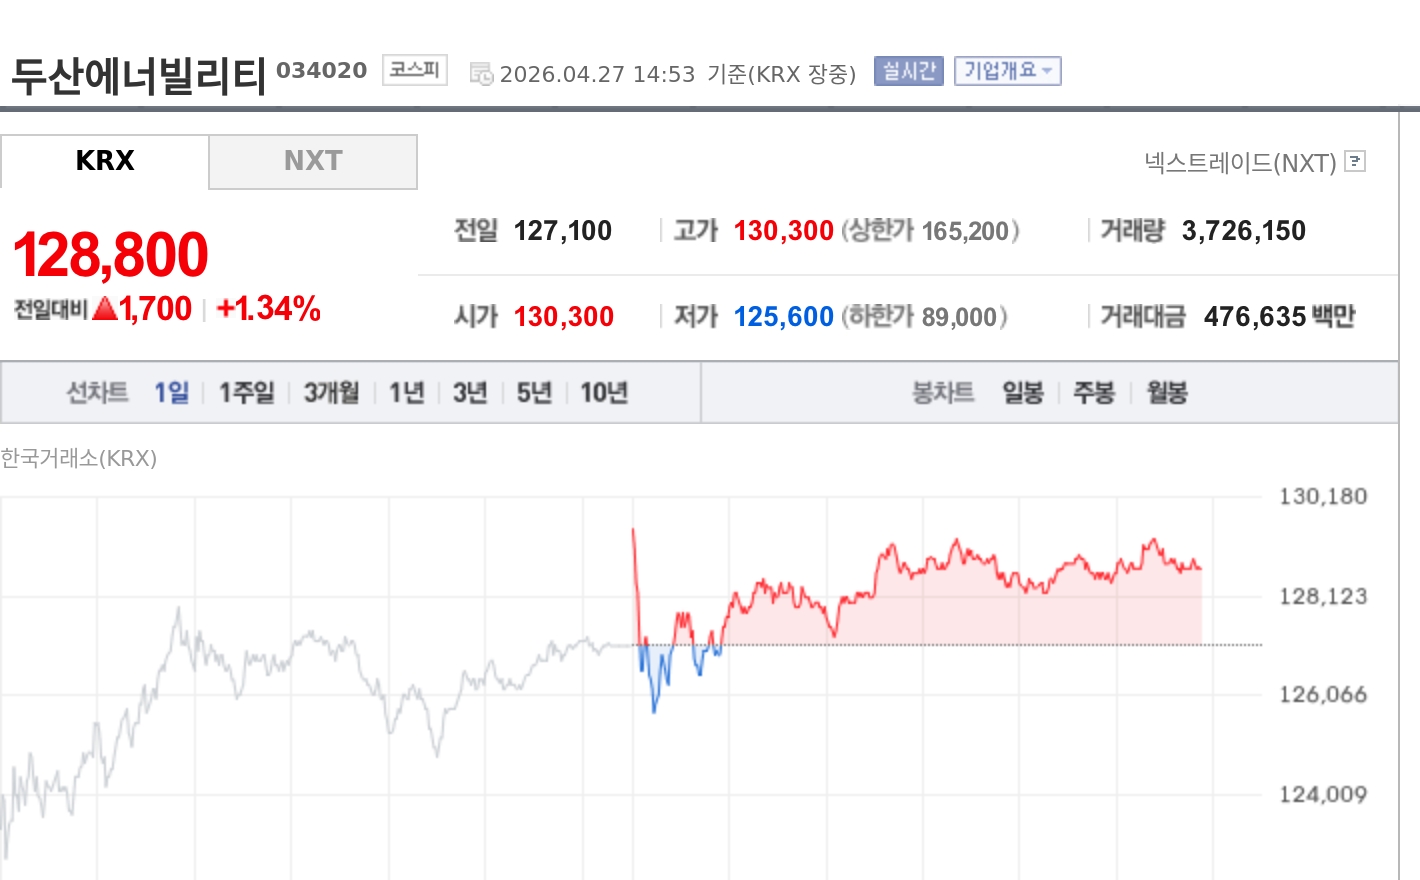Switch chart to the 10년 period

[605, 392]
